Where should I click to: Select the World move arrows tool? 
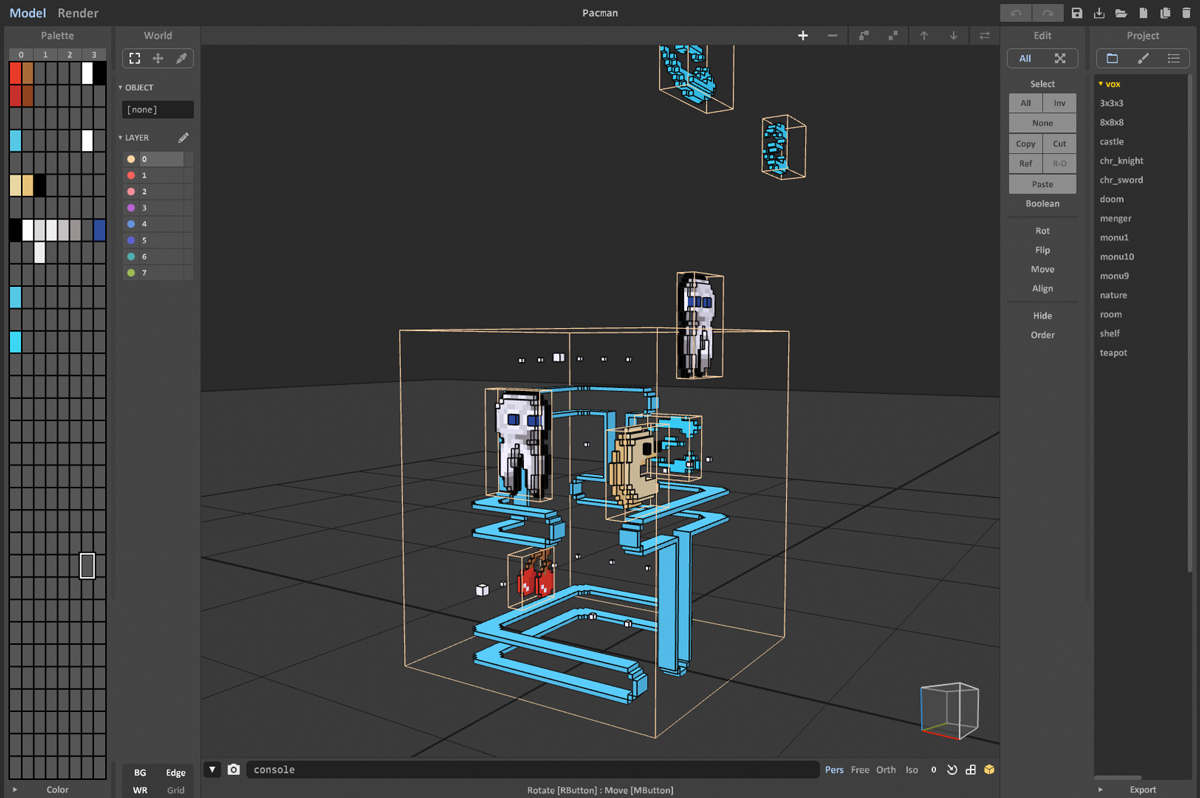pyautogui.click(x=157, y=58)
